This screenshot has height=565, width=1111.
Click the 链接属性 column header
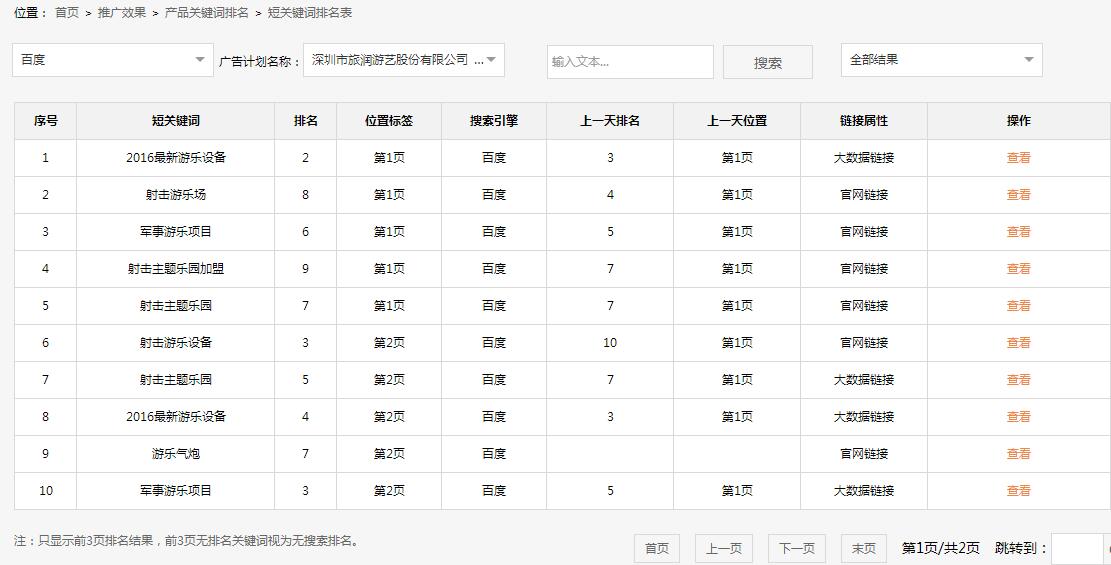coord(863,121)
